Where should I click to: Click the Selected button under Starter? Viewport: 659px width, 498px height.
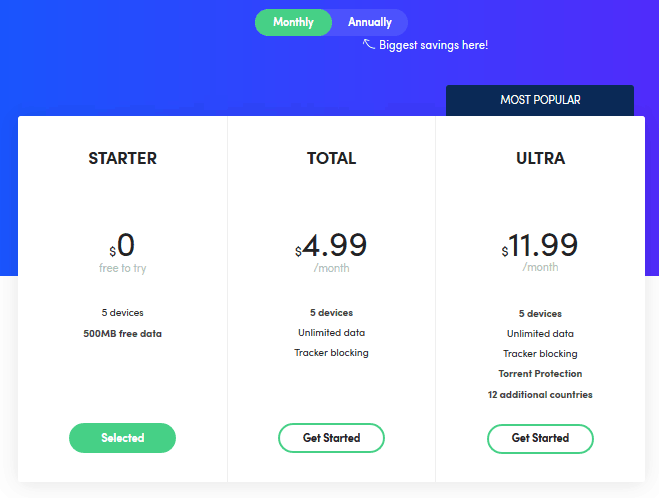coord(122,438)
